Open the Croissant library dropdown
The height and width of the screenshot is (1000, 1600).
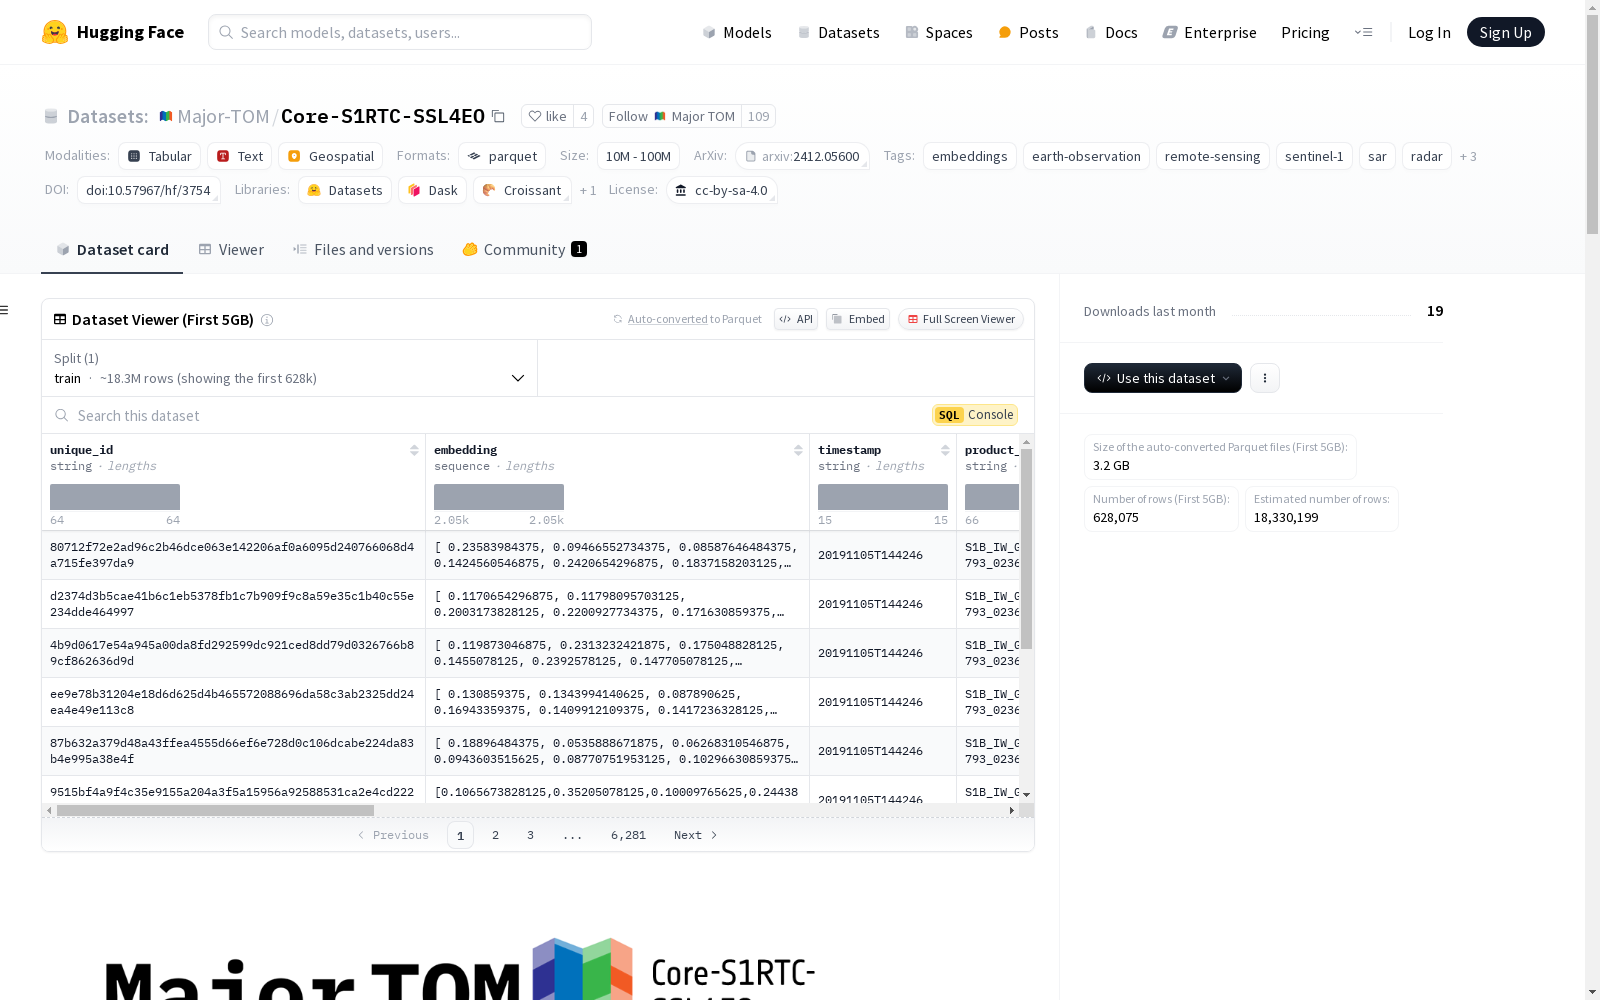[x=522, y=190]
